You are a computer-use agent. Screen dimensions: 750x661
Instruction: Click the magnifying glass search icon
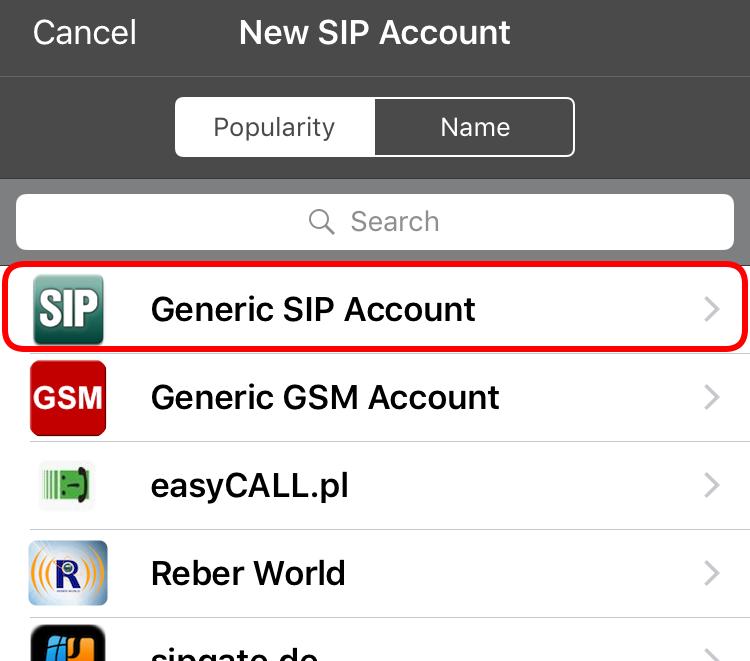point(321,222)
